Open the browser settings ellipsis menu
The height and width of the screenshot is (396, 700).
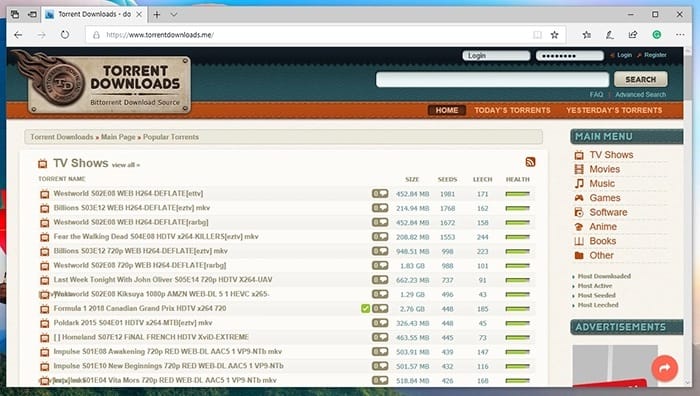680,35
